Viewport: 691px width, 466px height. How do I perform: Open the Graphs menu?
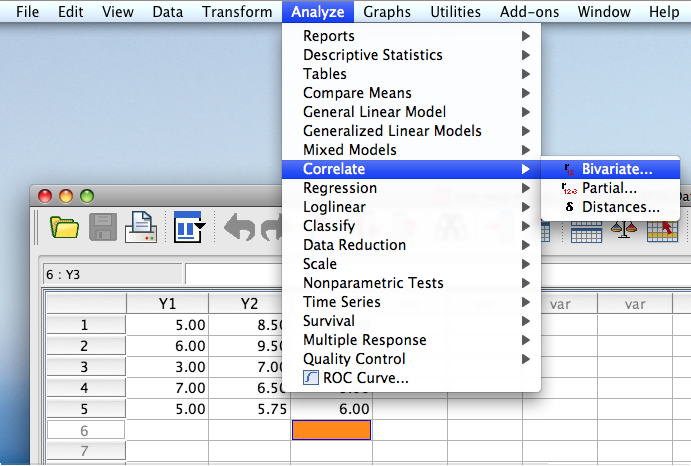tap(387, 11)
